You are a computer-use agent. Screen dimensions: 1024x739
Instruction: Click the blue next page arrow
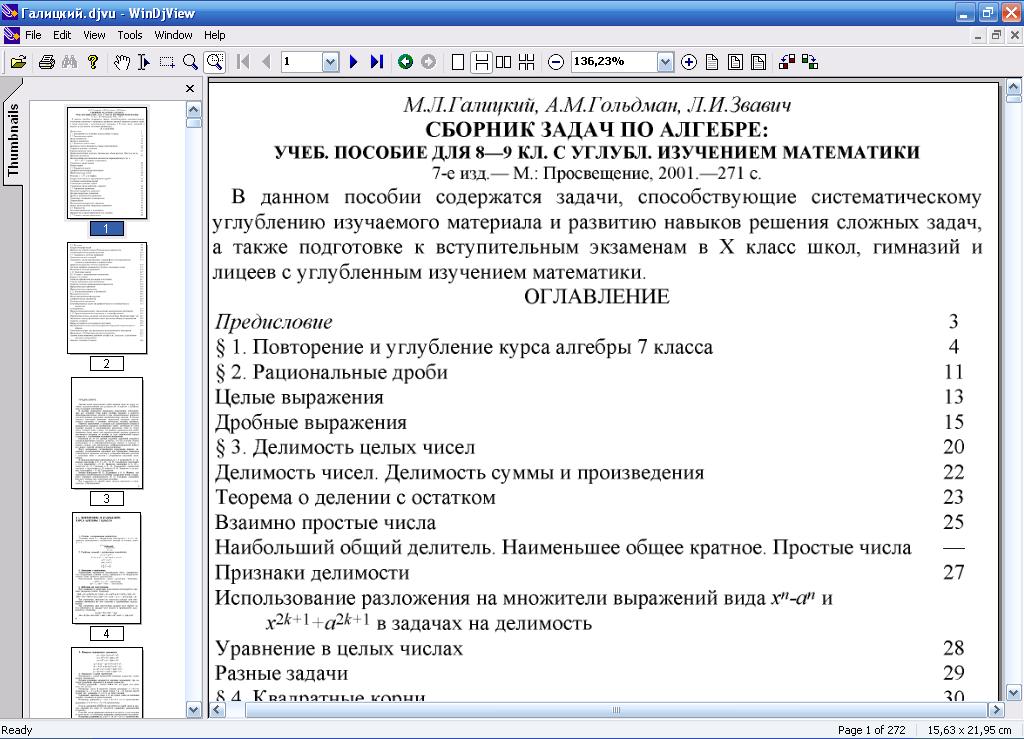pyautogui.click(x=353, y=62)
